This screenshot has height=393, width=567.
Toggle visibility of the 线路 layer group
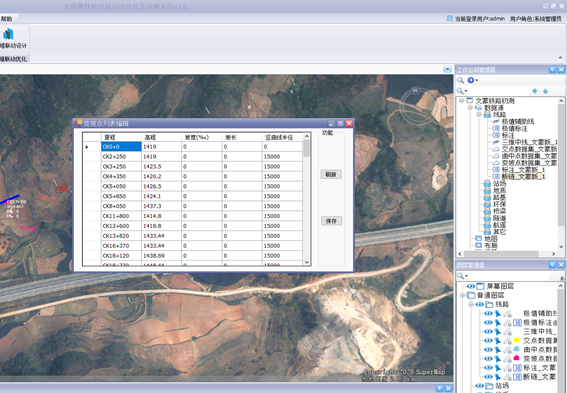479,304
